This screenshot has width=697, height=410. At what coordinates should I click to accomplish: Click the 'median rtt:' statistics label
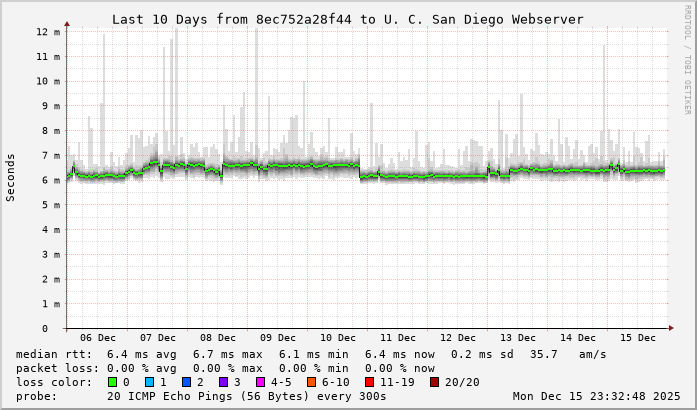54,354
